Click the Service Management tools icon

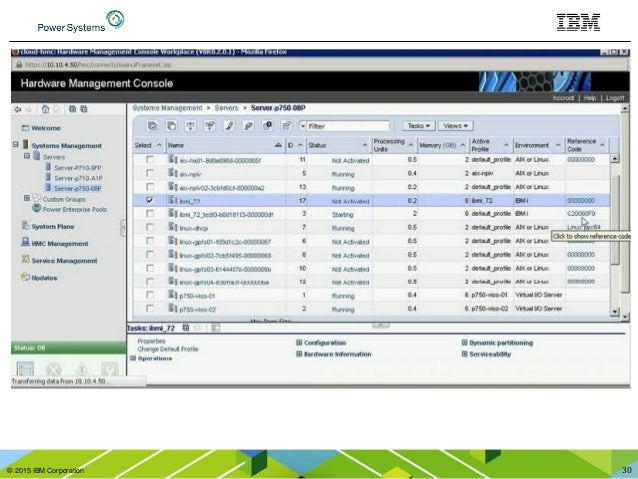(26, 260)
